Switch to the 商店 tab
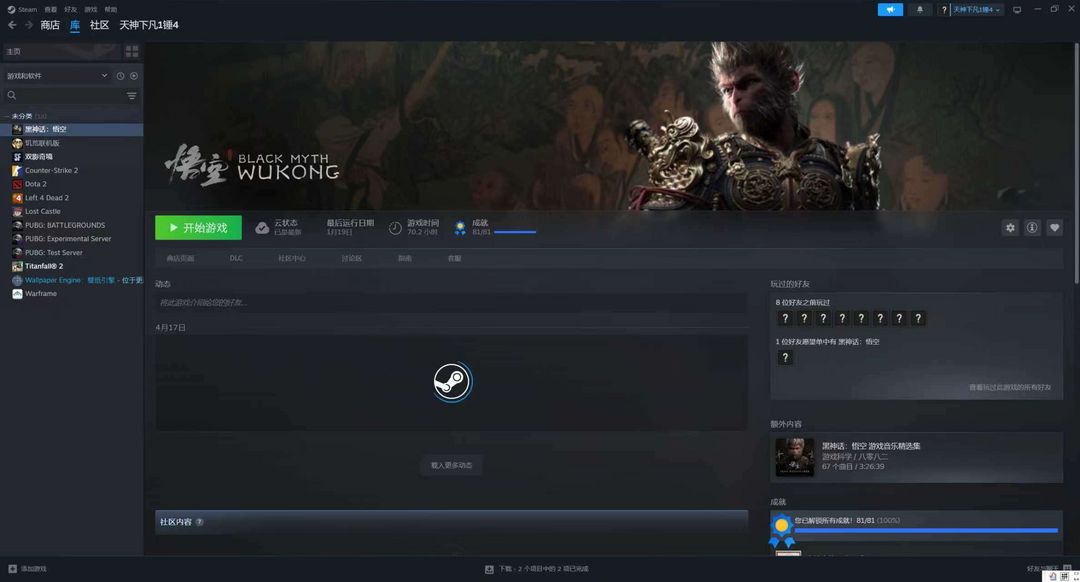Screen dimensions: 1080x582 point(50,25)
